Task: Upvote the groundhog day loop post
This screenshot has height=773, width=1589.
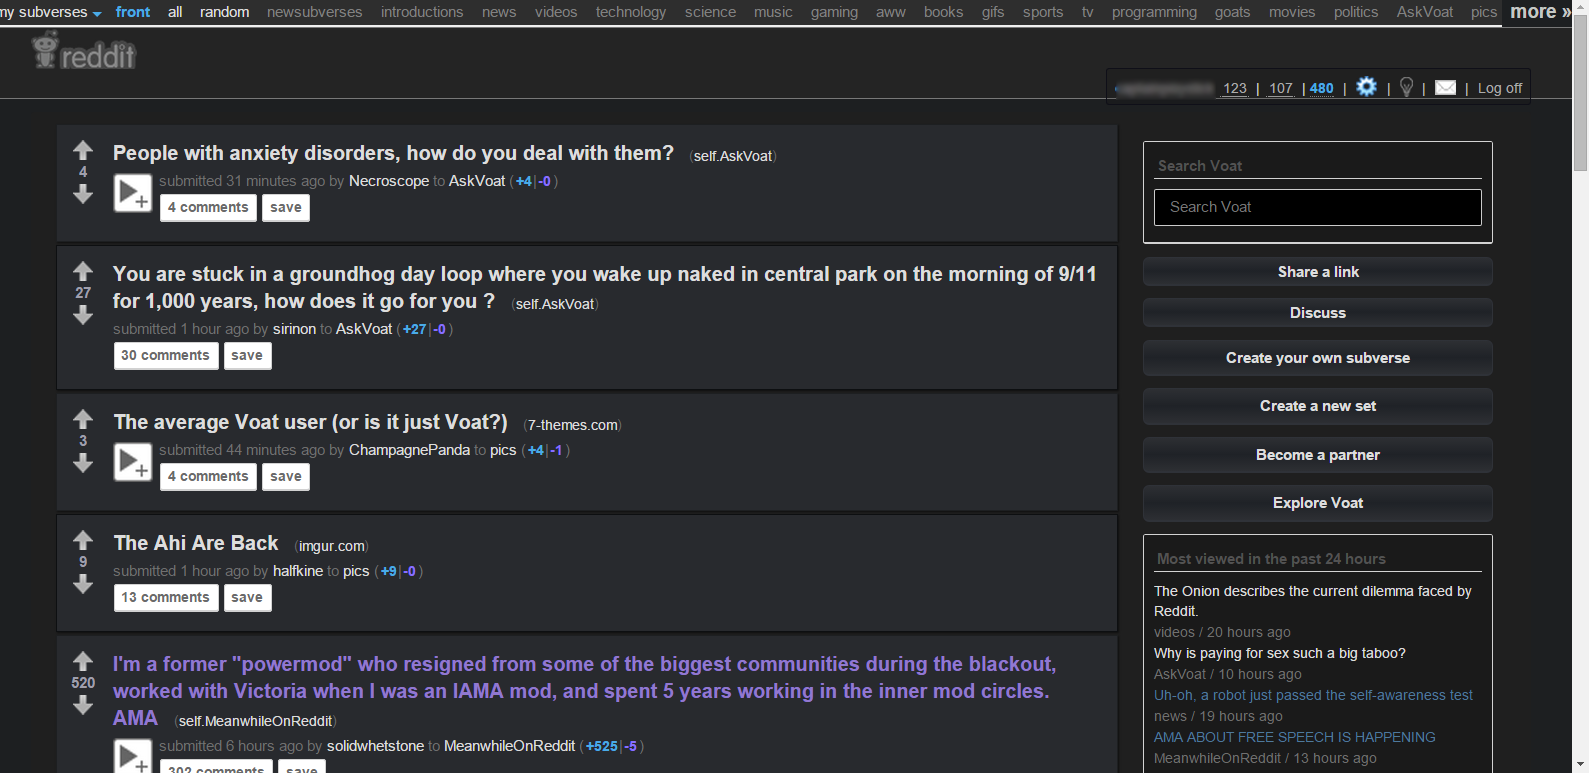Action: pyautogui.click(x=83, y=271)
